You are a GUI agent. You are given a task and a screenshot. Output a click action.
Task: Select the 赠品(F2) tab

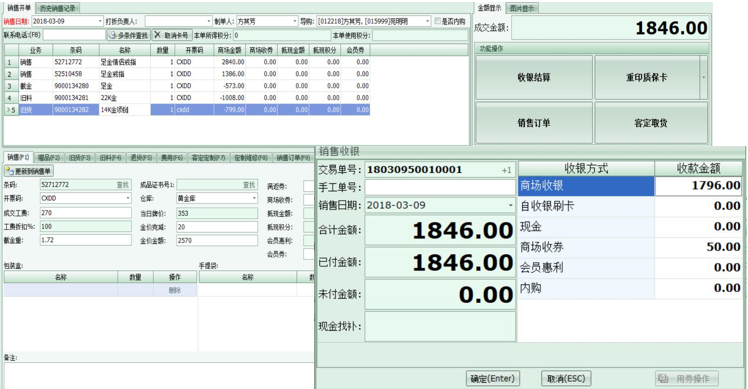49,158
